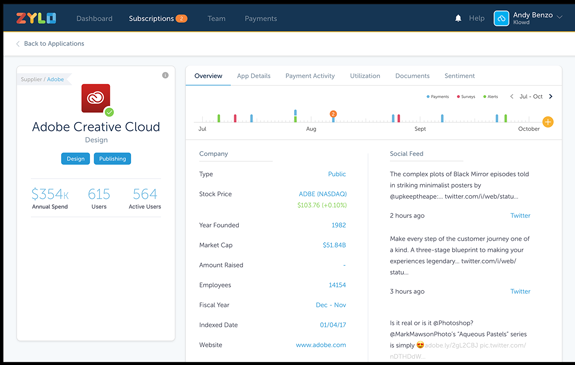
Task: Click the Adobe Creative Cloud app logo
Action: 96,98
